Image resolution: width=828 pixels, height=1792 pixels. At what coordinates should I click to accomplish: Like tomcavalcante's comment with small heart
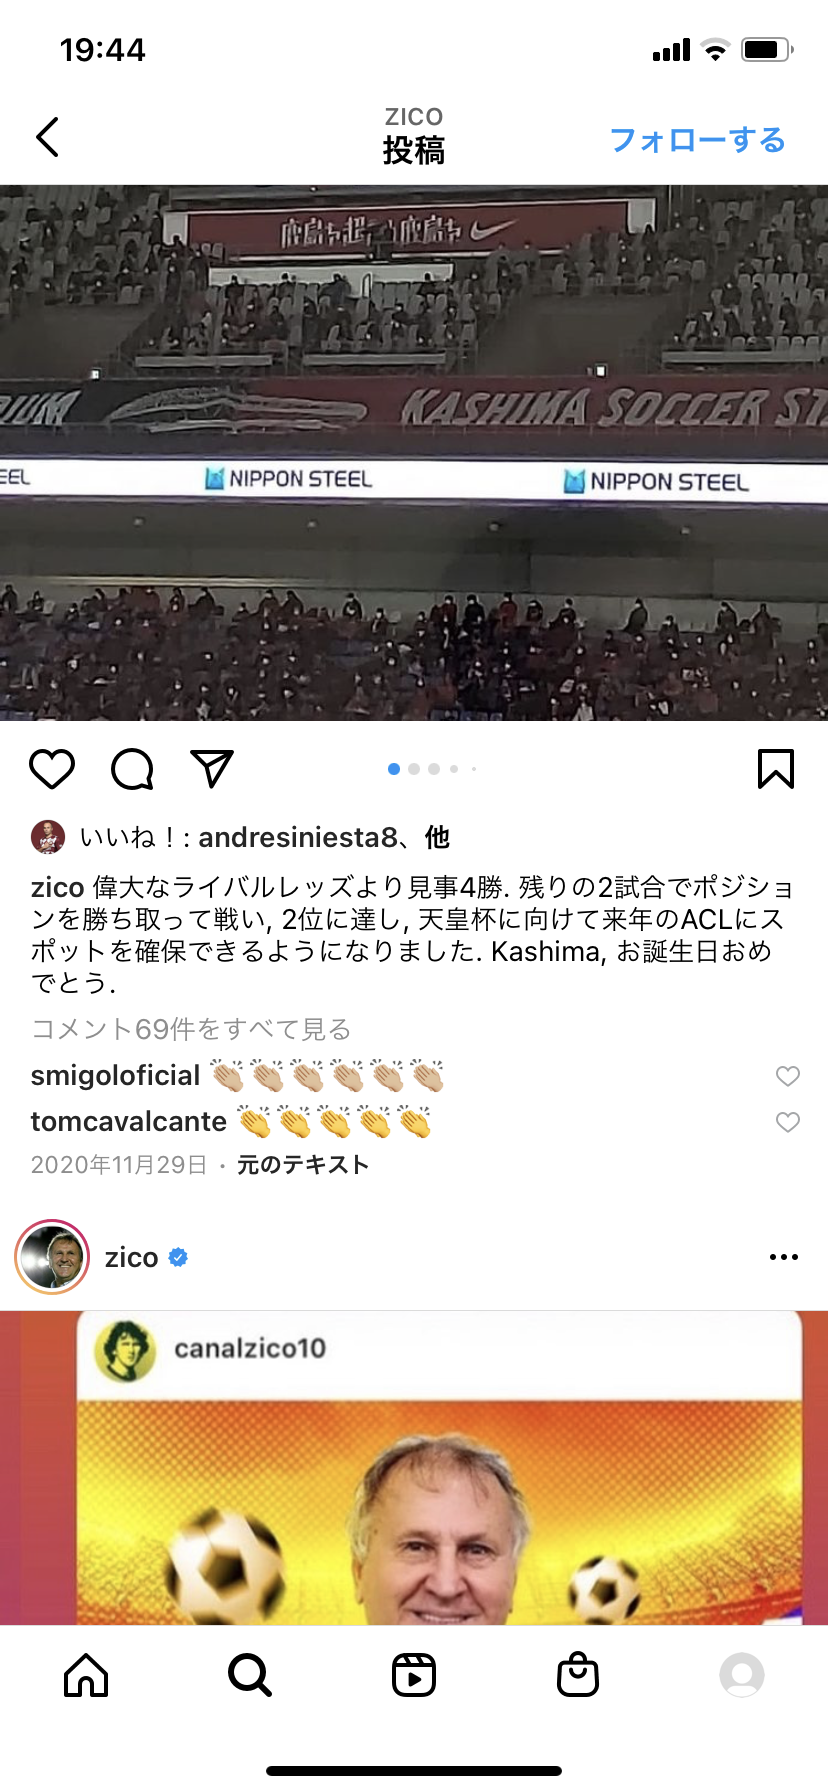pyautogui.click(x=788, y=1122)
